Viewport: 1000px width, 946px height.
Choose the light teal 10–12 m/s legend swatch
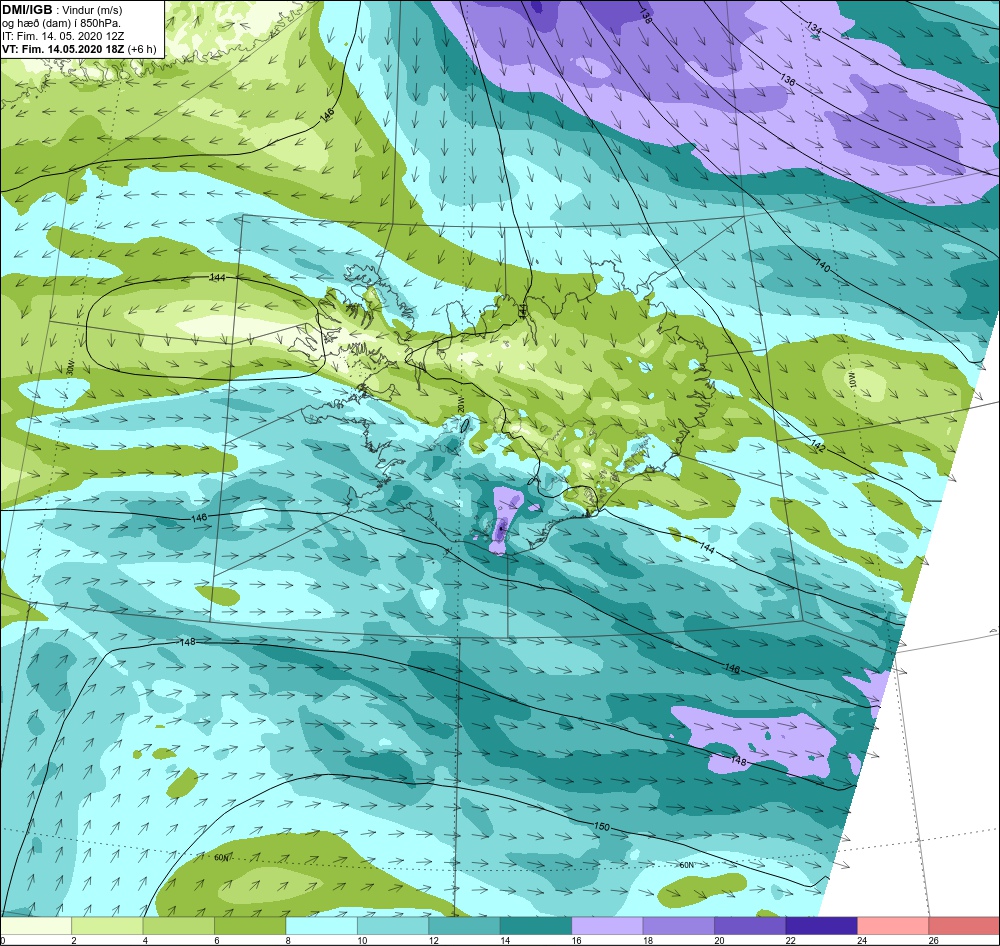coord(393,926)
